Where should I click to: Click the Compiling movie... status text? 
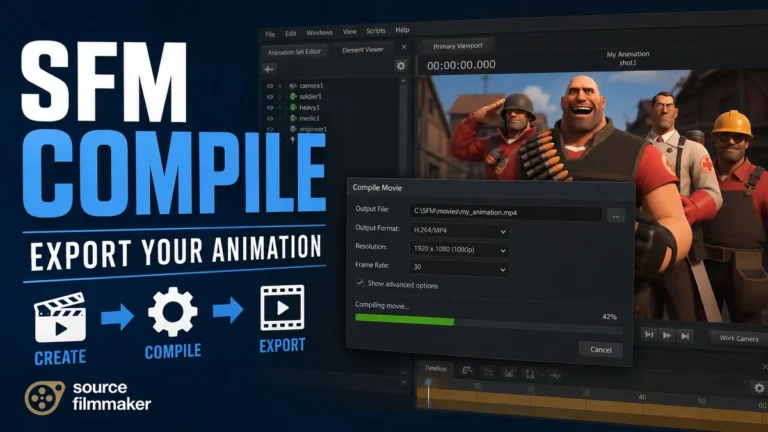click(382, 305)
